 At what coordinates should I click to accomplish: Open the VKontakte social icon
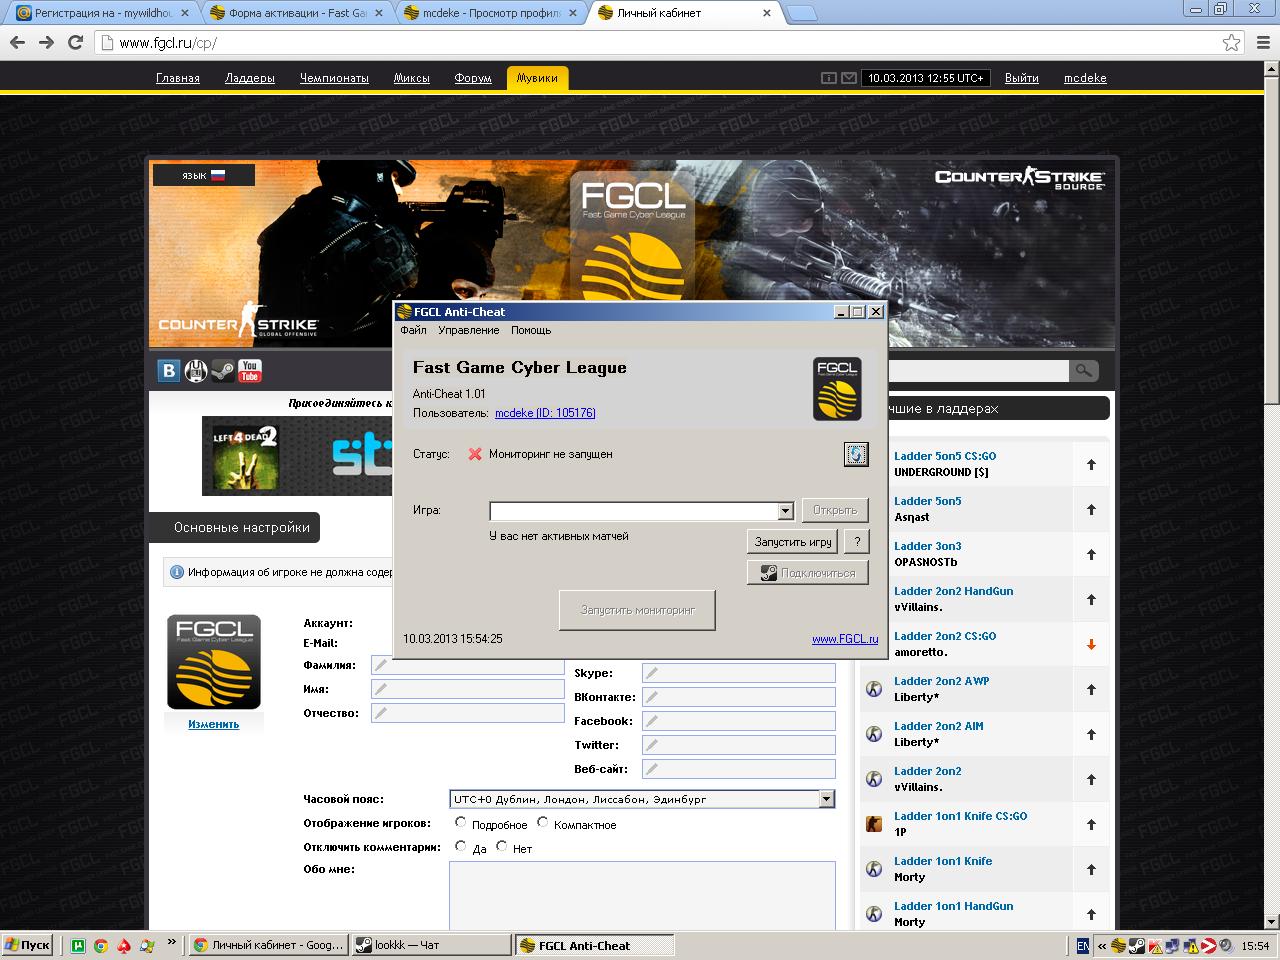tap(169, 371)
